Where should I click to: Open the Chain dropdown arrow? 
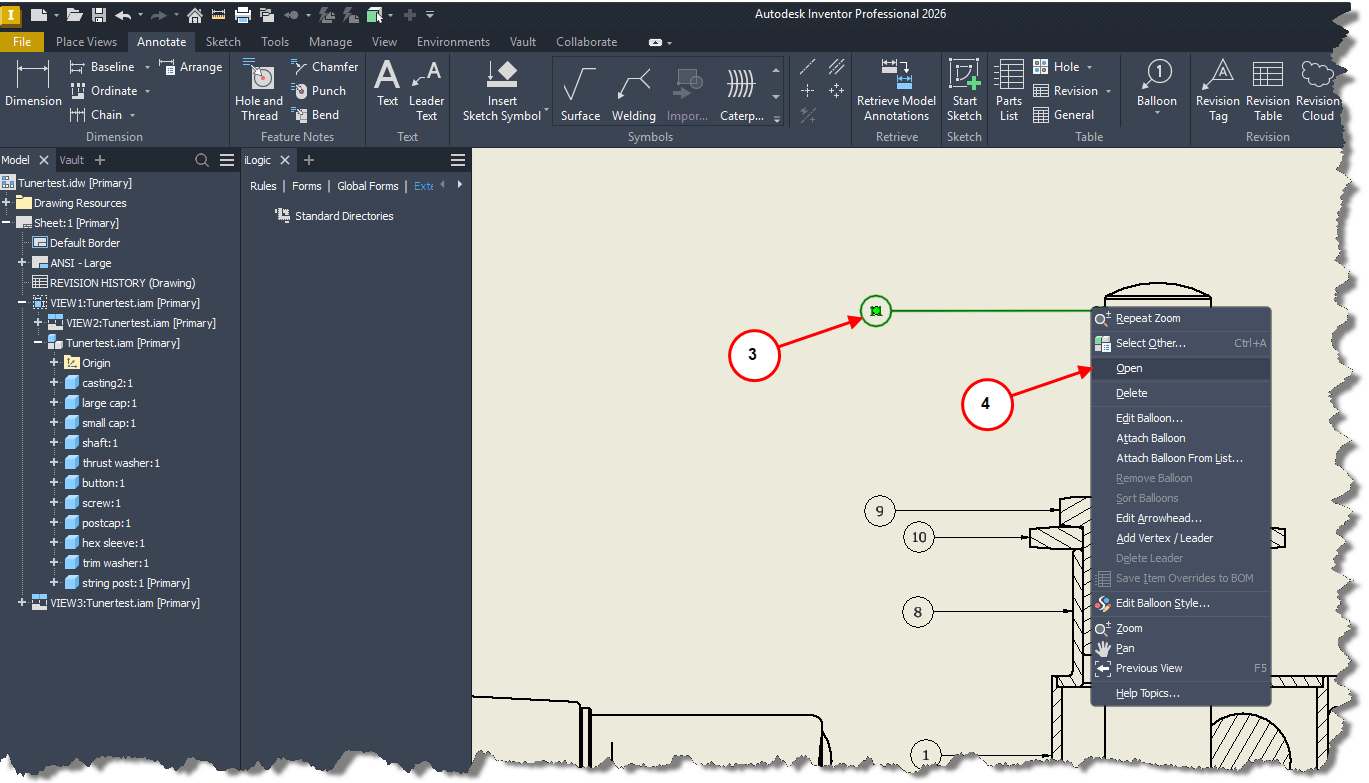pyautogui.click(x=132, y=115)
